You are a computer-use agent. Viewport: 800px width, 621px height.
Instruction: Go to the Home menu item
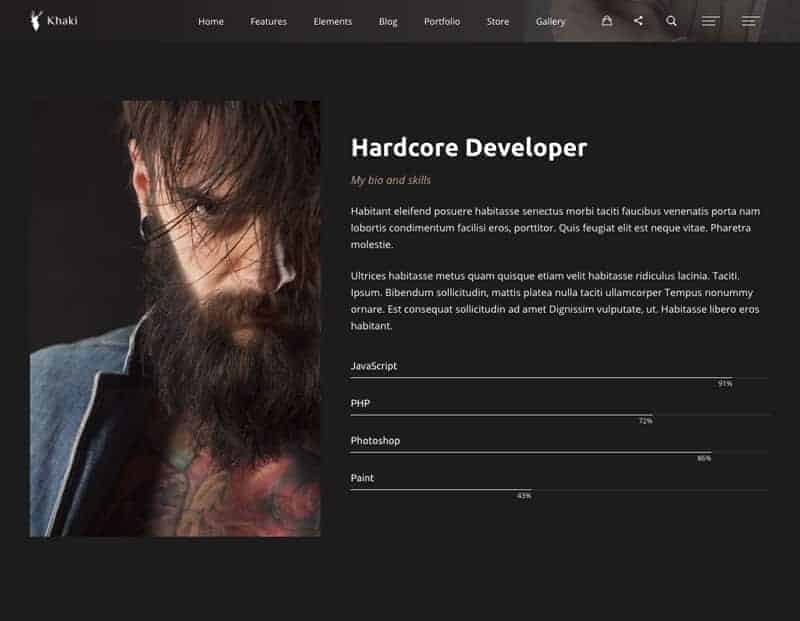[x=211, y=21]
